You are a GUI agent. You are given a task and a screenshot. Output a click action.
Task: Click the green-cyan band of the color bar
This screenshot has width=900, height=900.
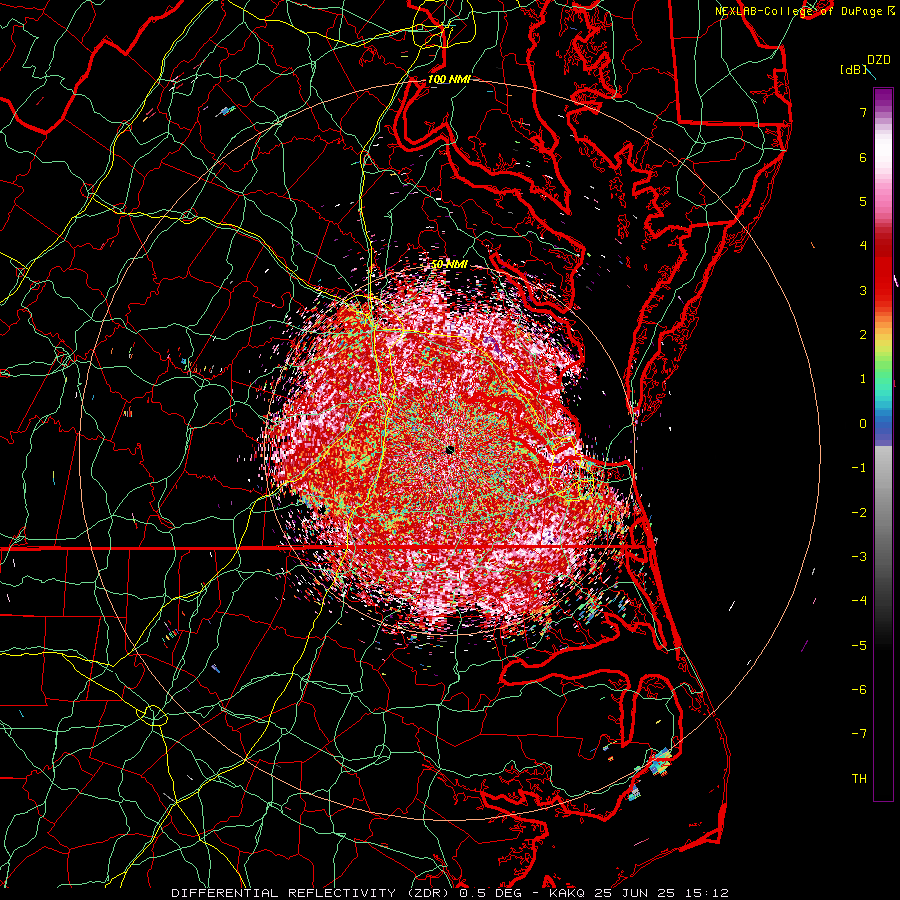pos(883,382)
